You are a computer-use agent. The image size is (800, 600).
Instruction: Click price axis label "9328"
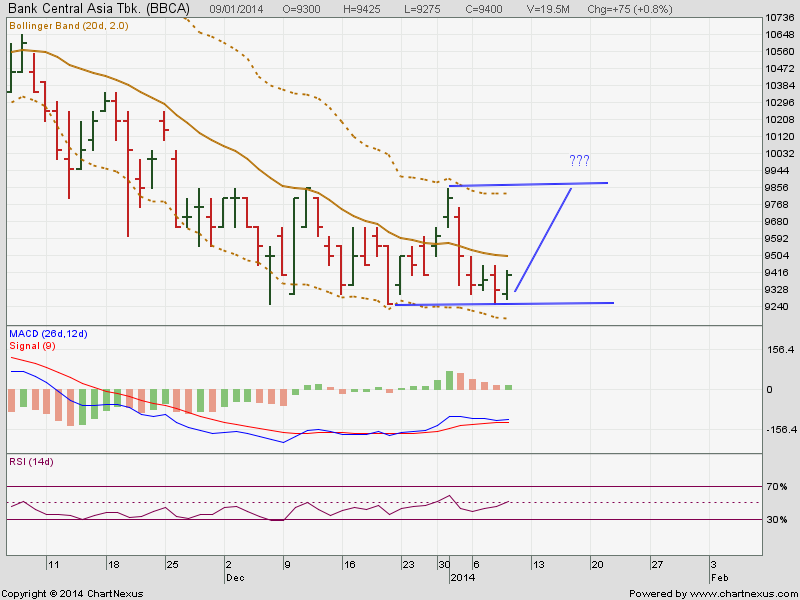coord(777,289)
